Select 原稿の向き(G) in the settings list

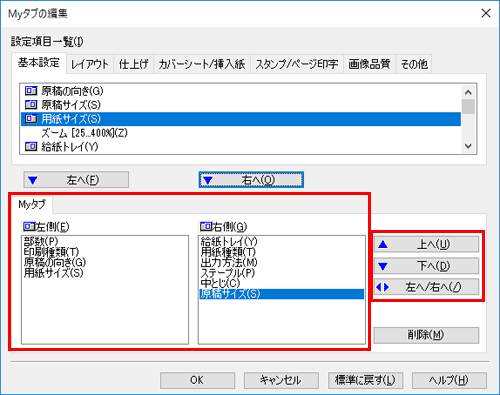coord(241,91)
